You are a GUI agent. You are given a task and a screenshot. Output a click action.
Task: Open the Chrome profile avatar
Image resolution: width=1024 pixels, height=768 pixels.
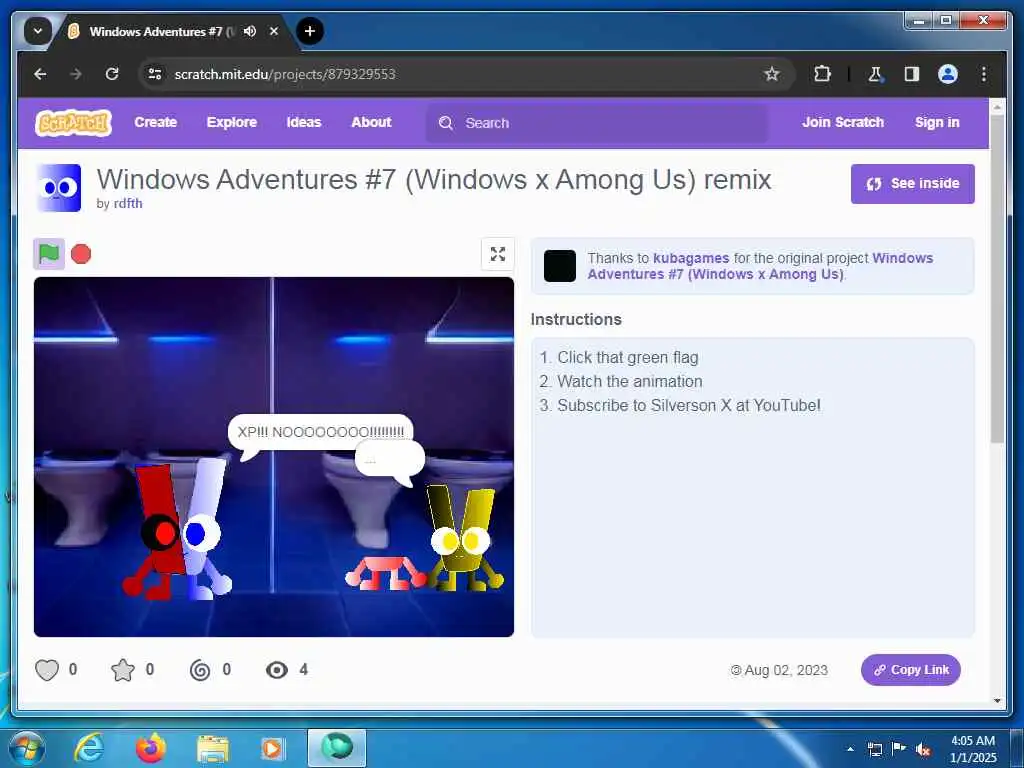pos(948,74)
